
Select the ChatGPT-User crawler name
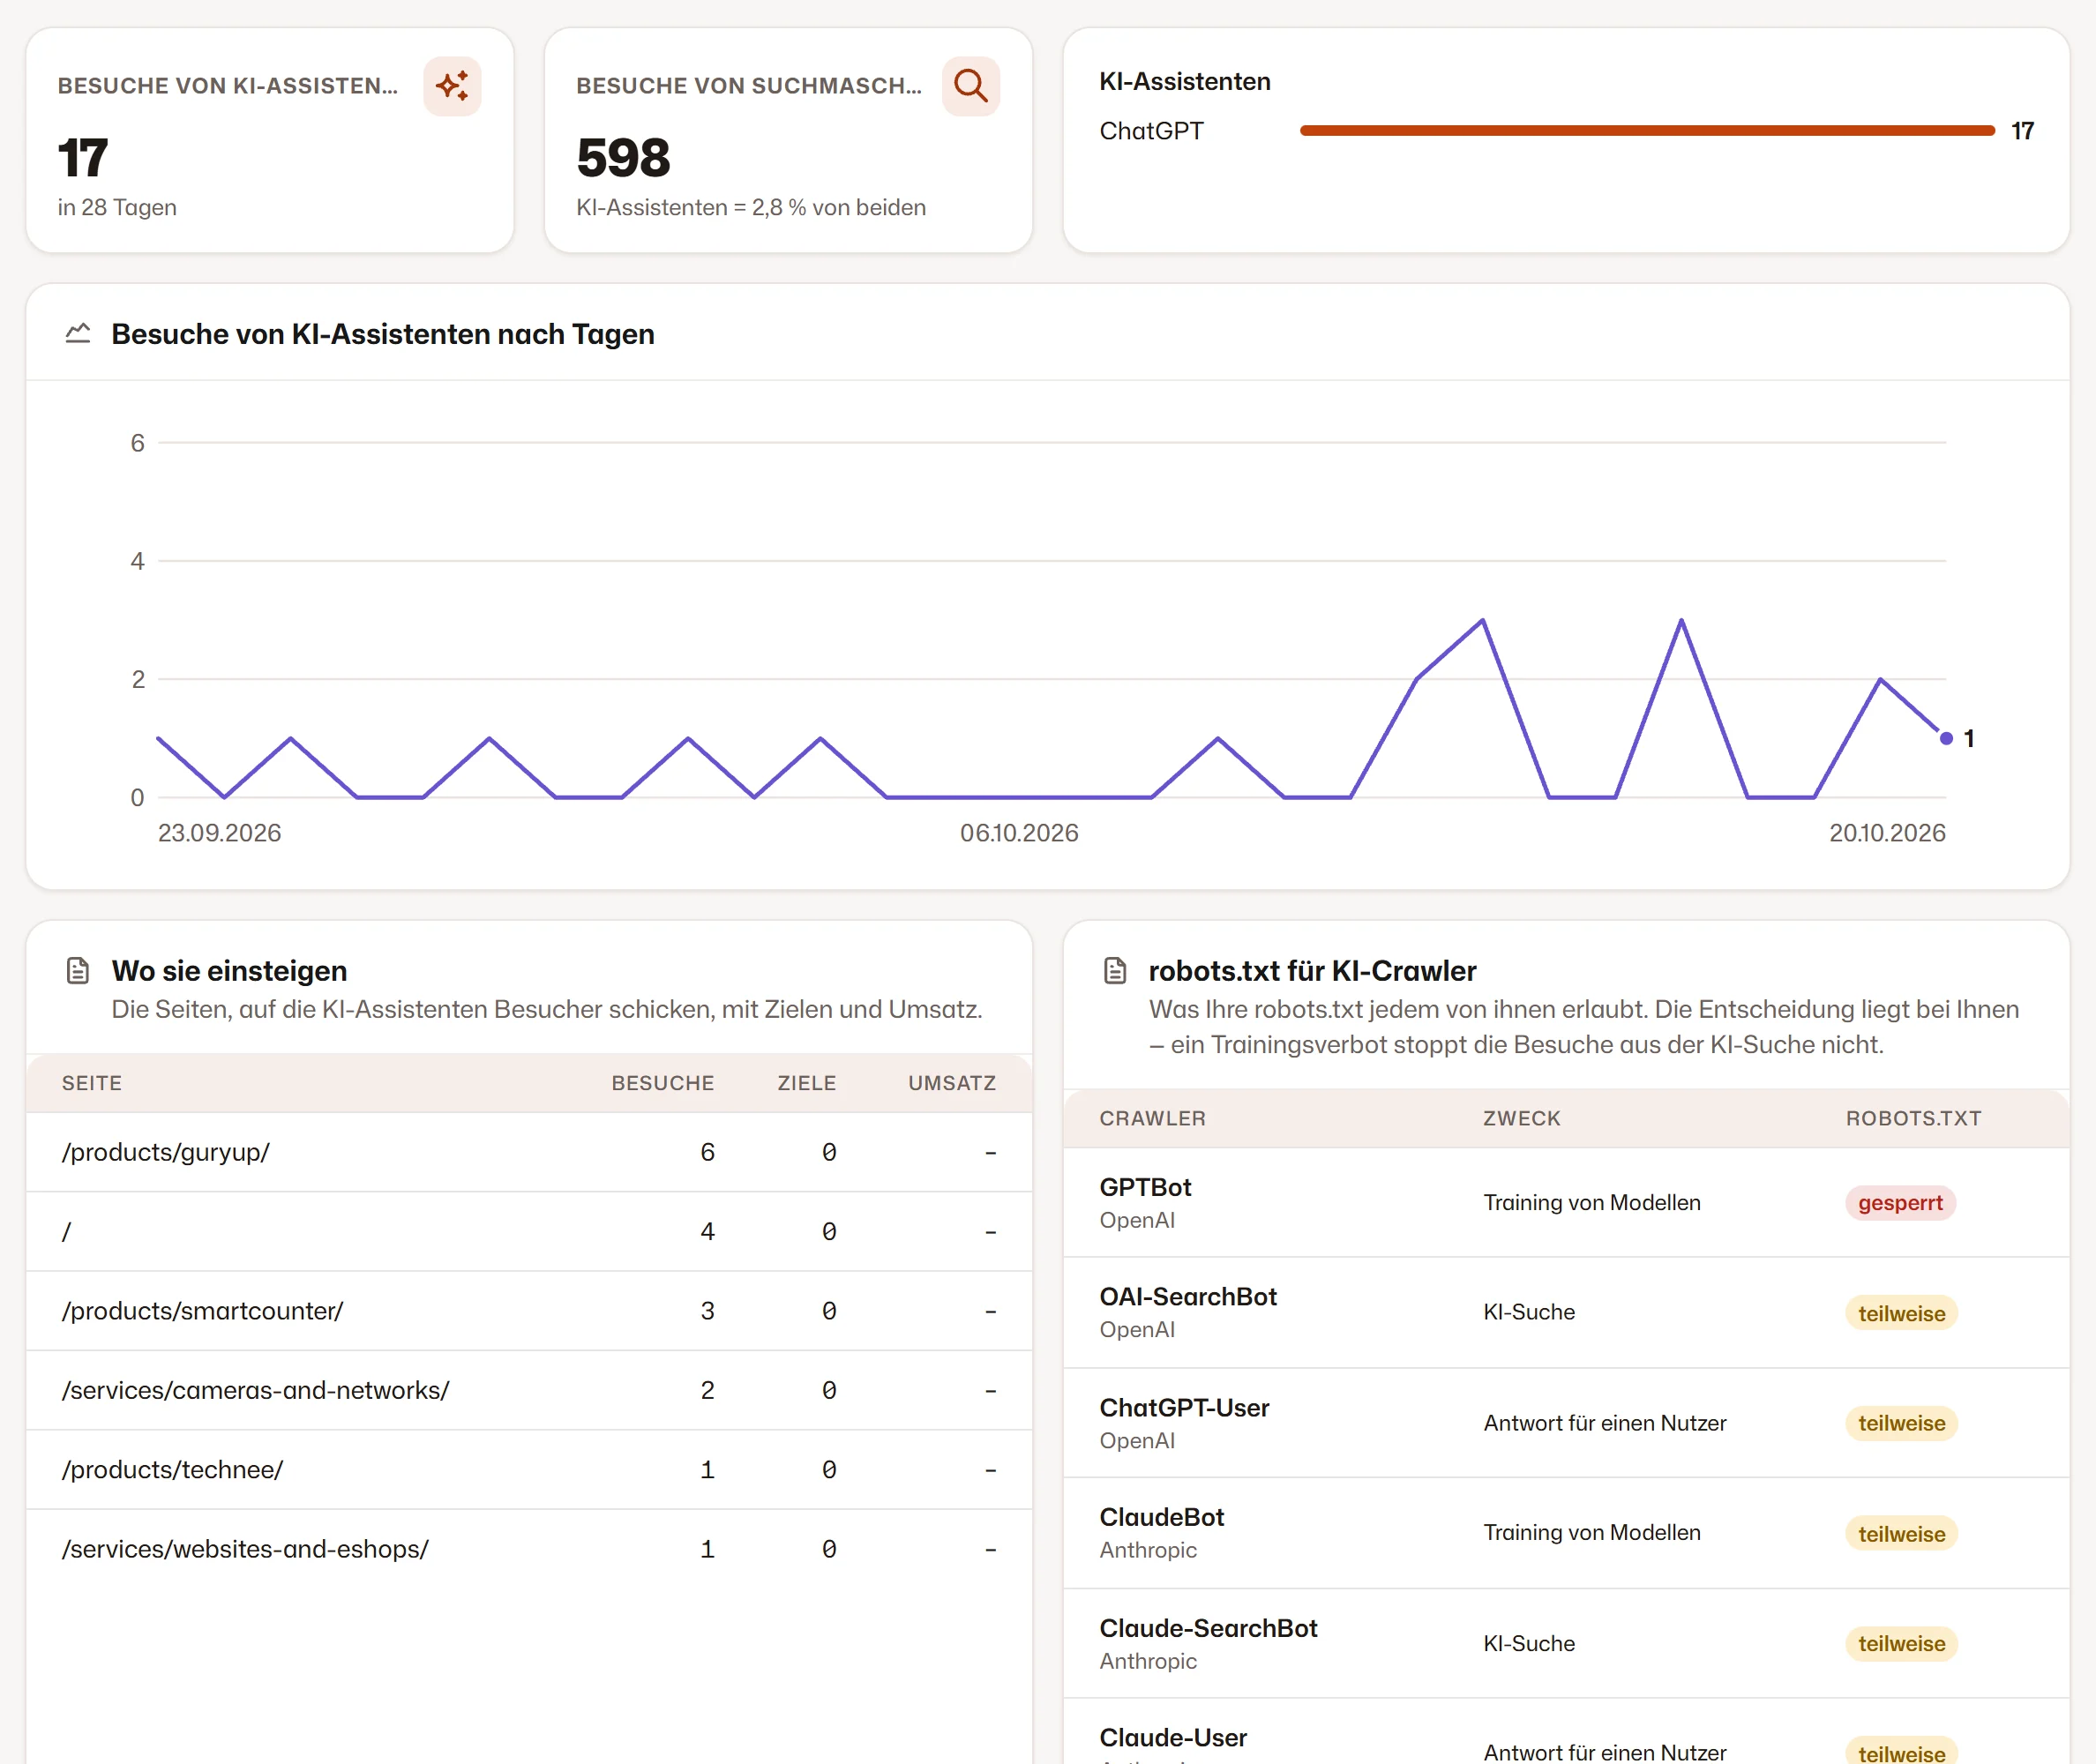point(1184,1408)
